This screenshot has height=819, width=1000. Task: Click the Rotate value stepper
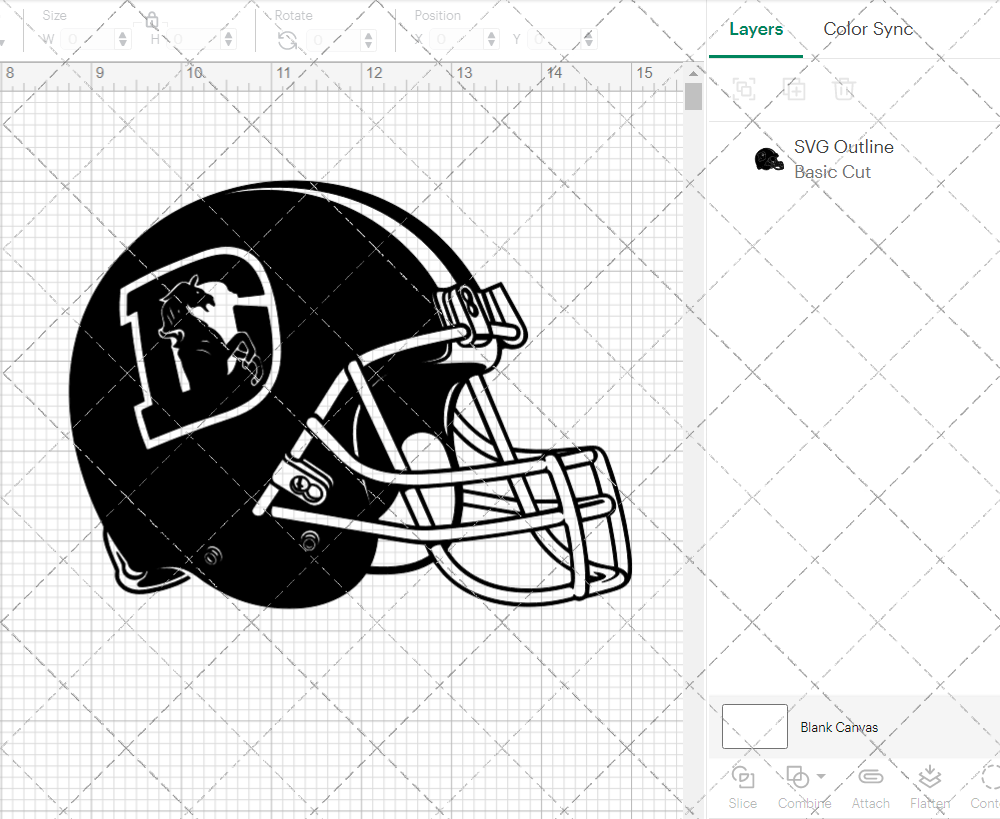pyautogui.click(x=368, y=39)
